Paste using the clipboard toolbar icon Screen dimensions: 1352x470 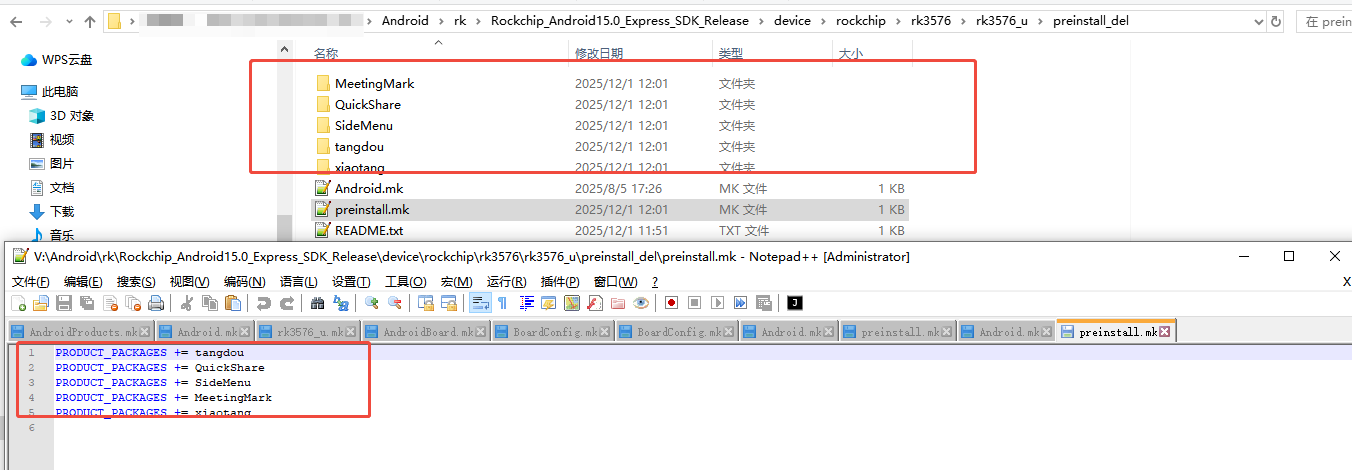pyautogui.click(x=232, y=303)
